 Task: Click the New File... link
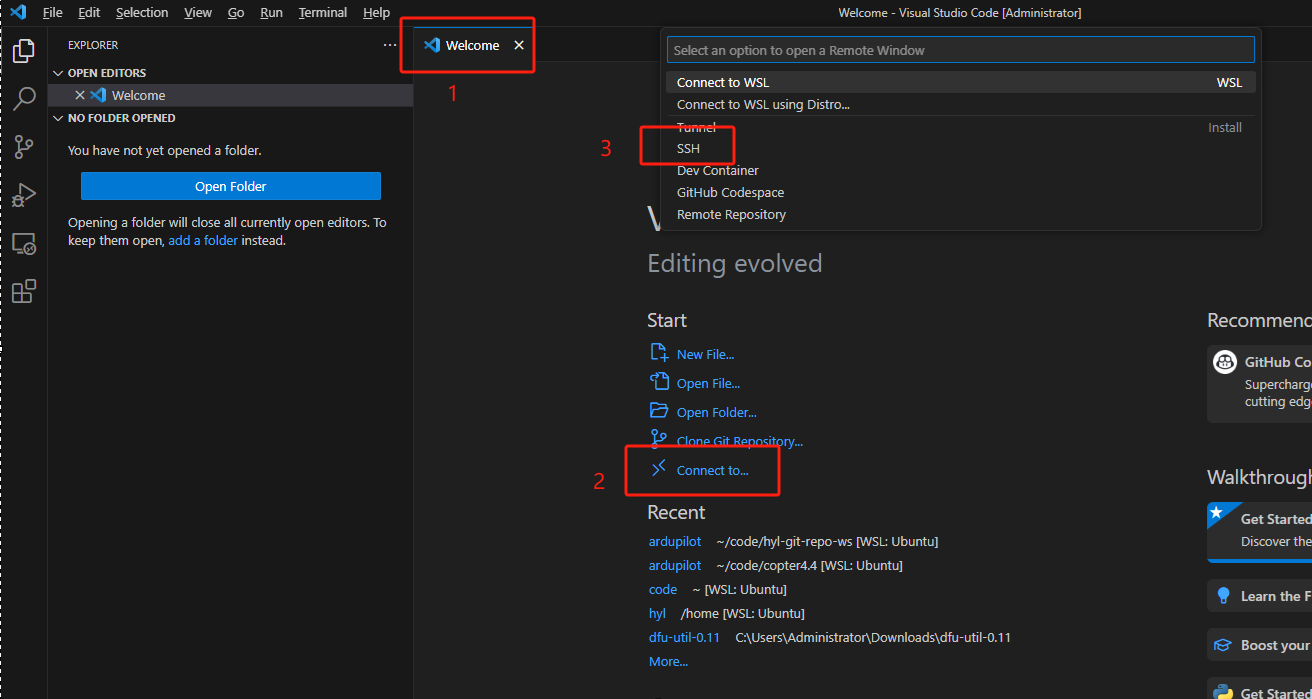coord(705,354)
